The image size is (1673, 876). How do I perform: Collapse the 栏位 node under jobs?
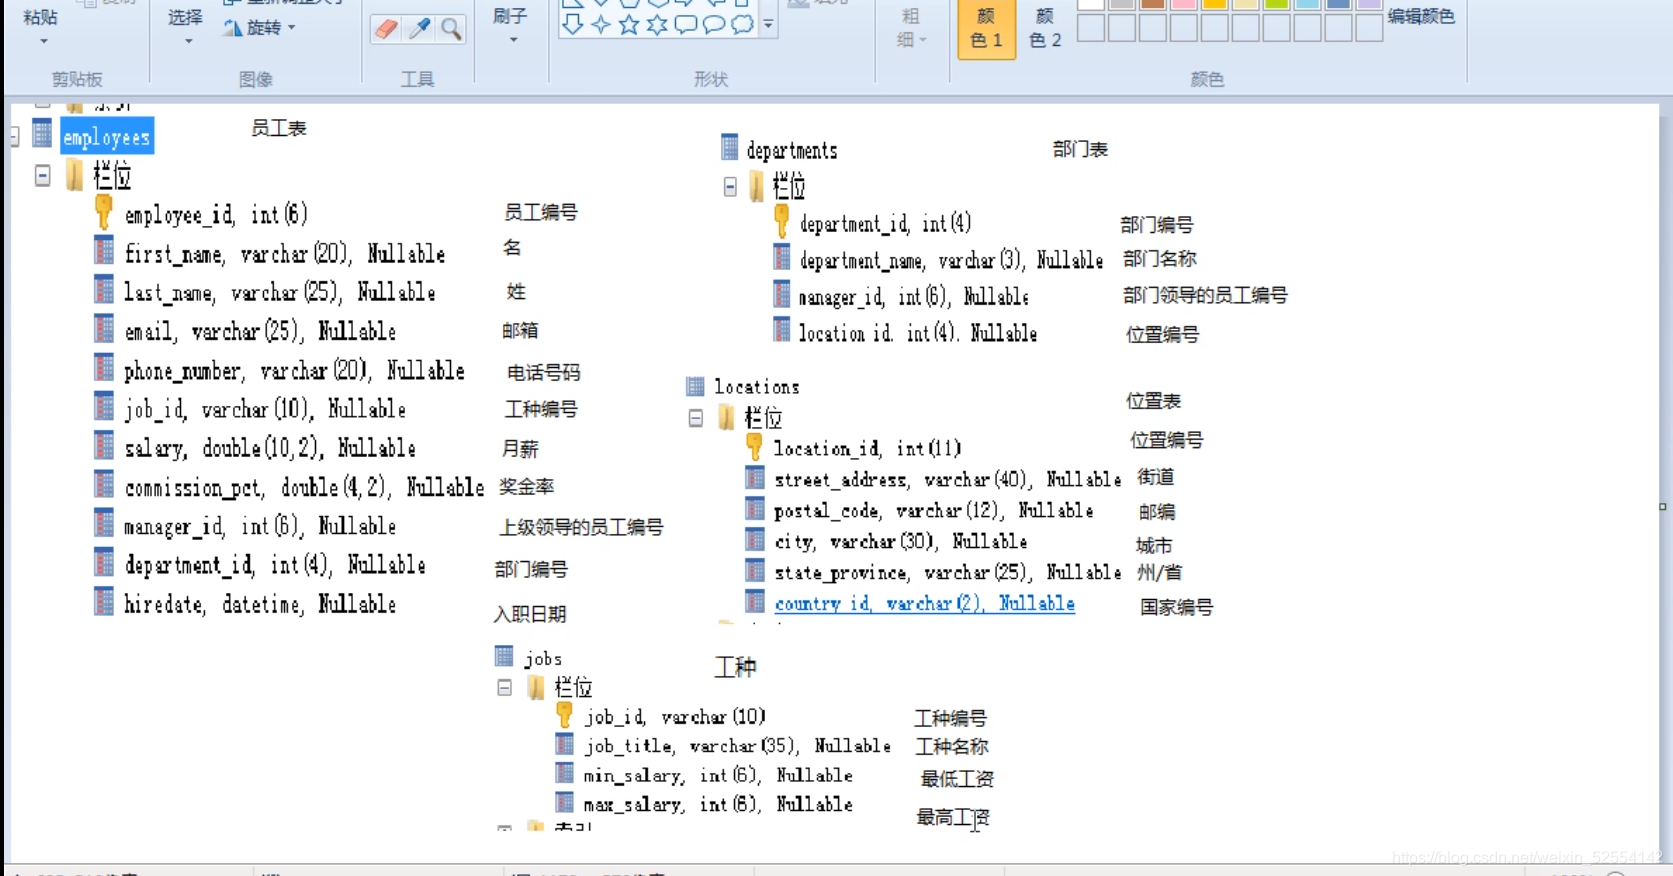tap(505, 688)
